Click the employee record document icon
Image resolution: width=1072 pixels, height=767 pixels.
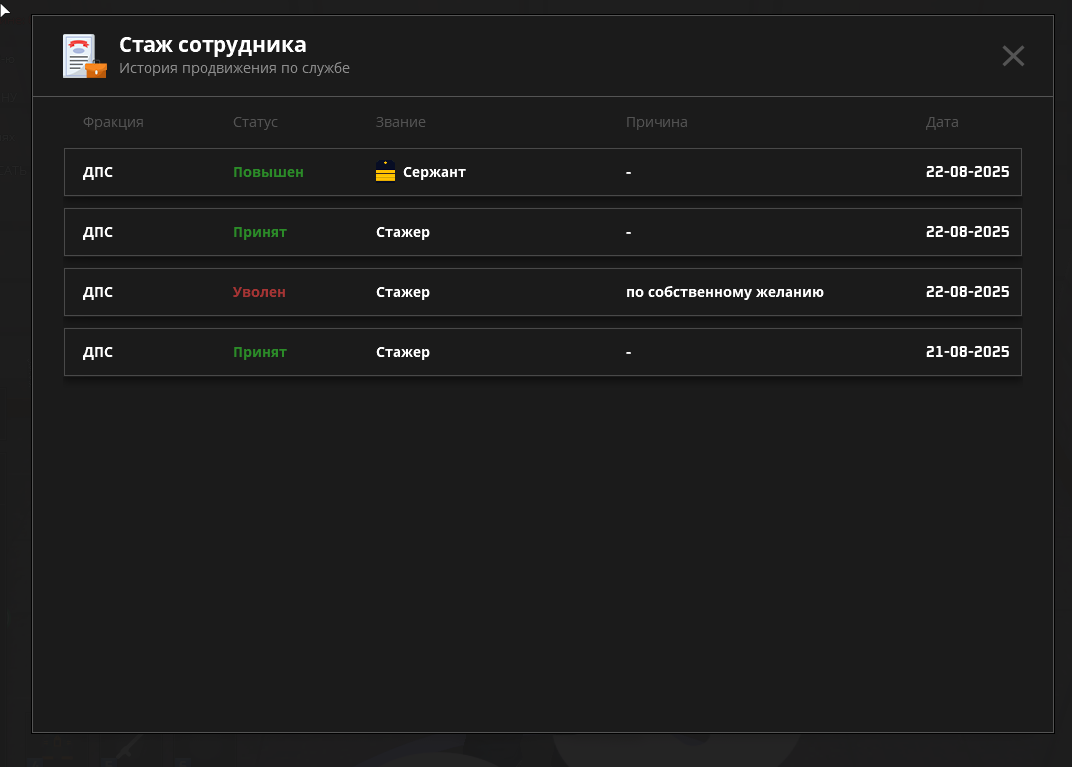point(85,56)
